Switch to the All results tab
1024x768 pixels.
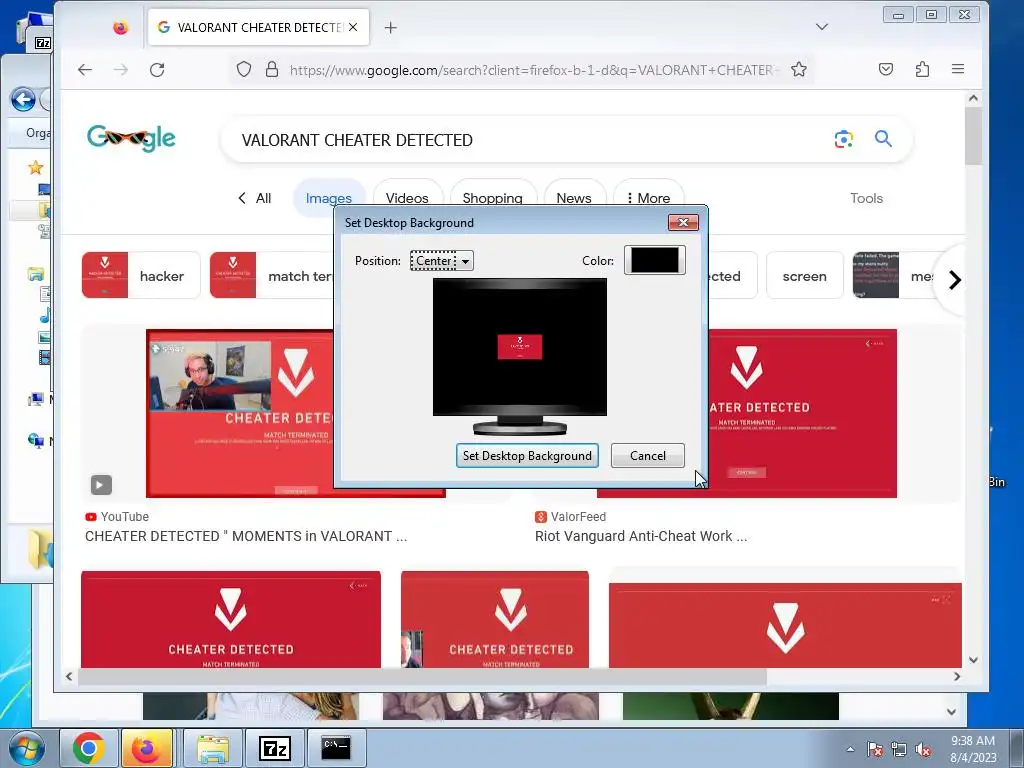point(263,198)
